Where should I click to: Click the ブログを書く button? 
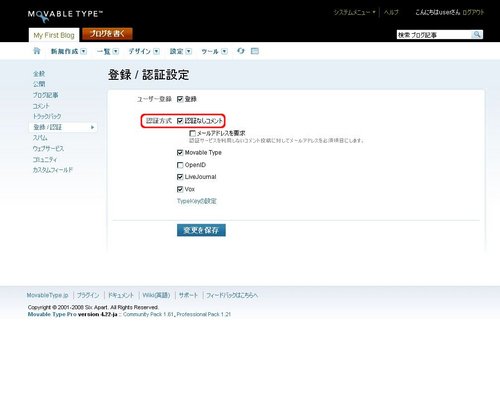click(107, 34)
